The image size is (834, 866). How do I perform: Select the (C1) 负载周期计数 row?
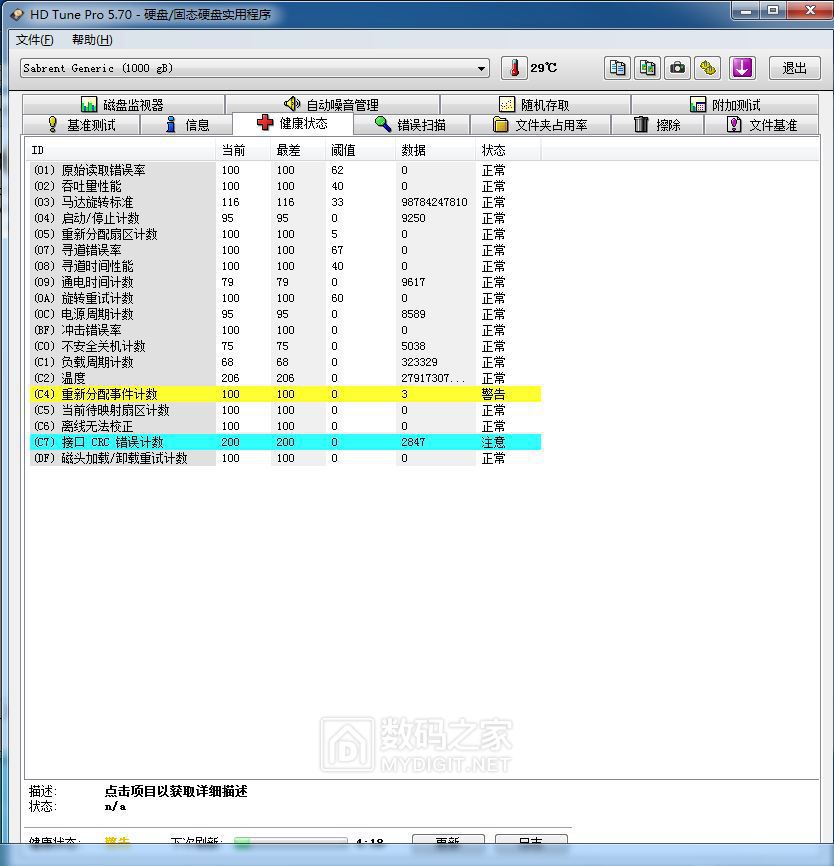(286, 362)
